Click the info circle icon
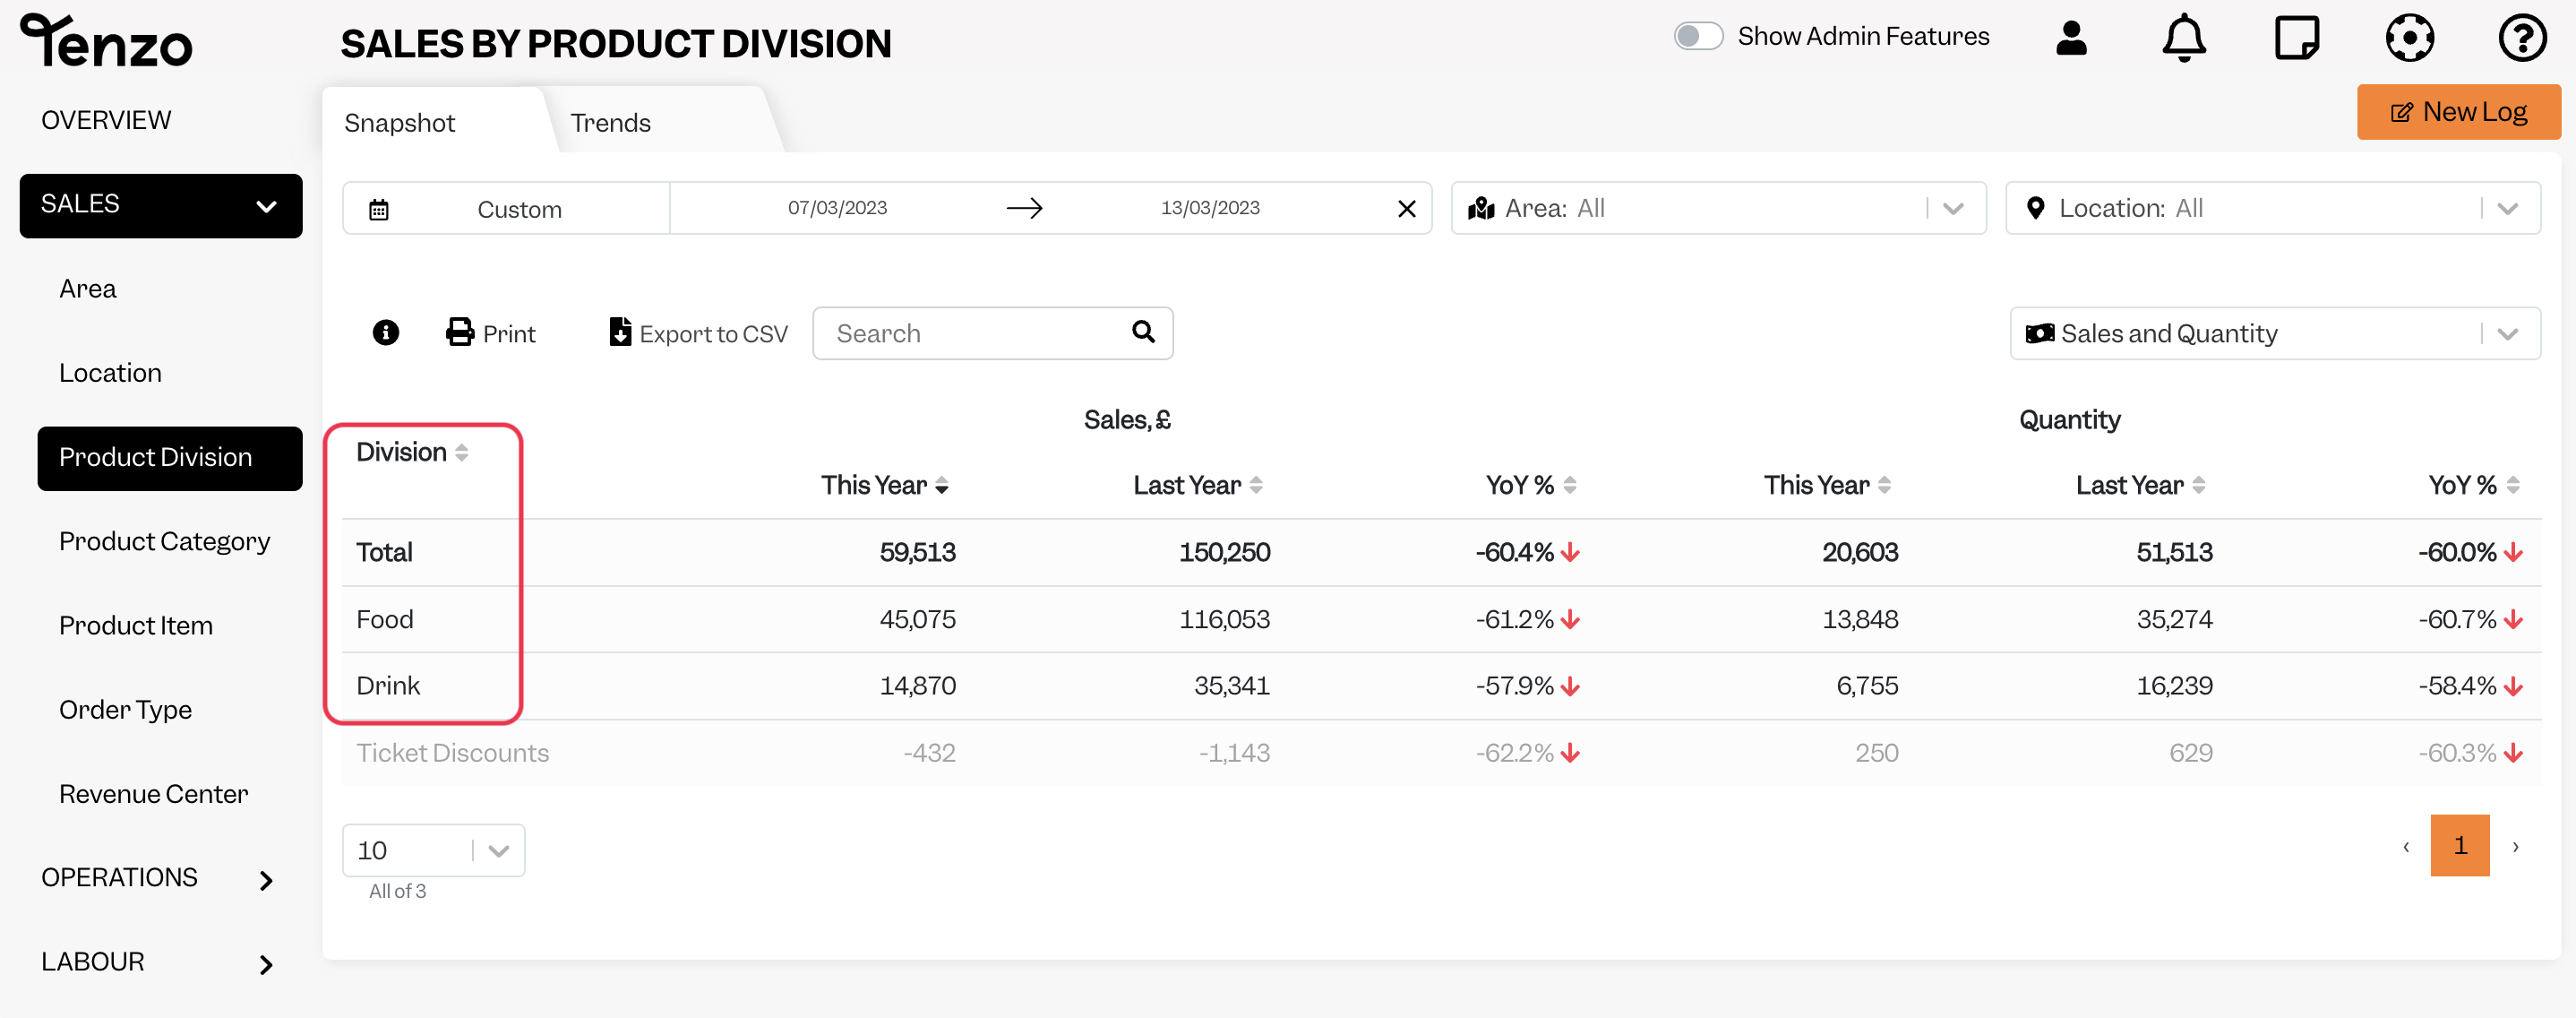Image resolution: width=2576 pixels, height=1018 pixels. (385, 333)
